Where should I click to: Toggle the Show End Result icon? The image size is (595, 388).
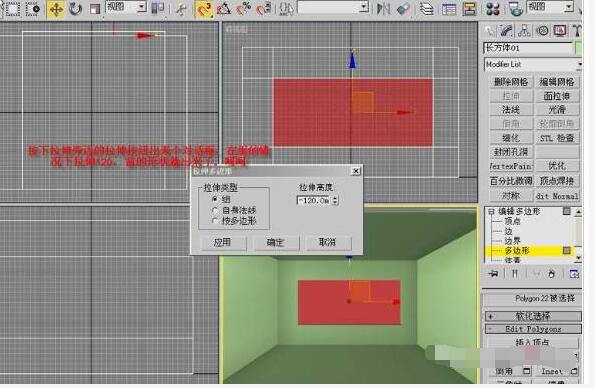(515, 273)
